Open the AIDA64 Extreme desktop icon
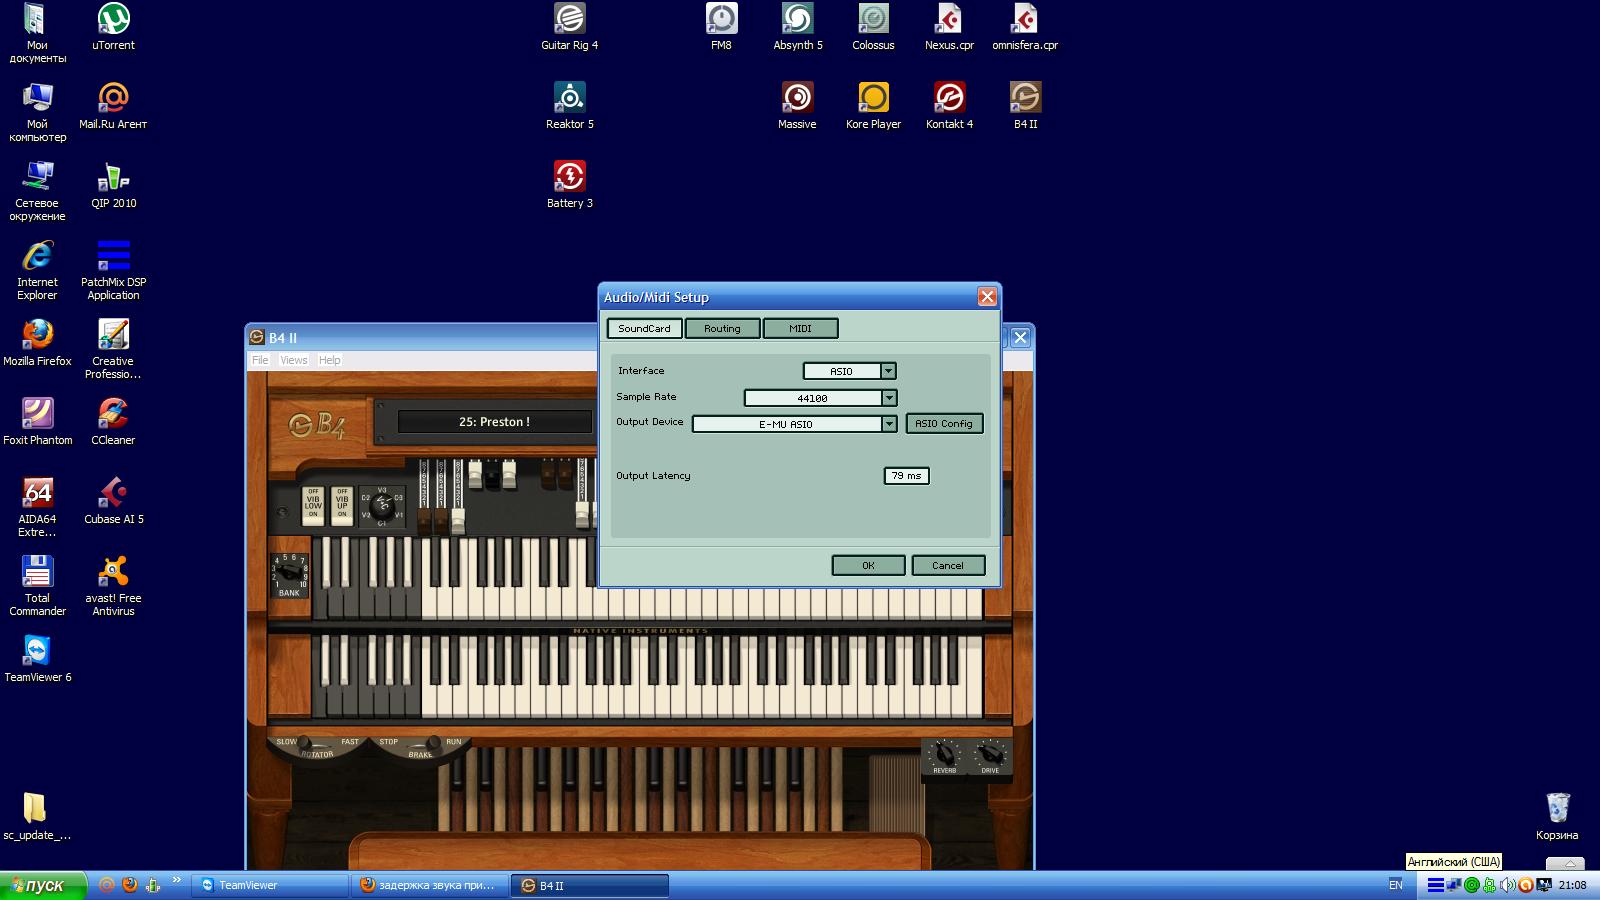This screenshot has height=900, width=1600. [x=37, y=507]
